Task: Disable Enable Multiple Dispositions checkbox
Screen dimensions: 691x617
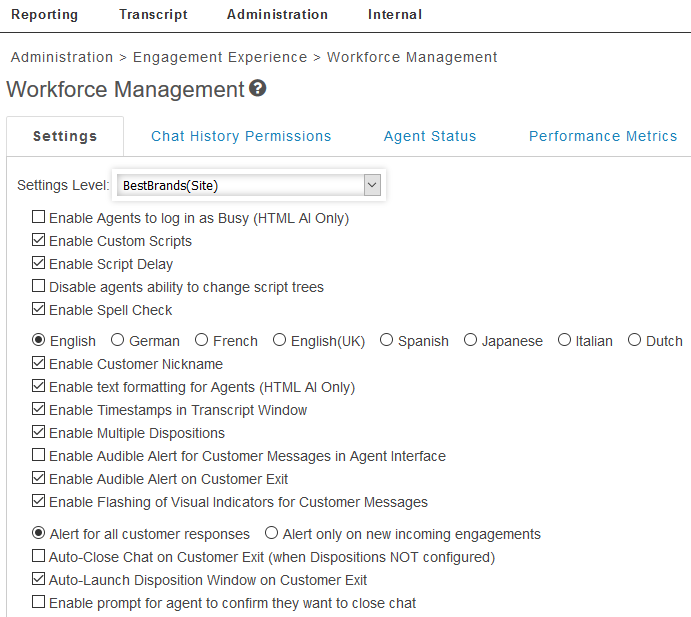Action: pos(39,432)
